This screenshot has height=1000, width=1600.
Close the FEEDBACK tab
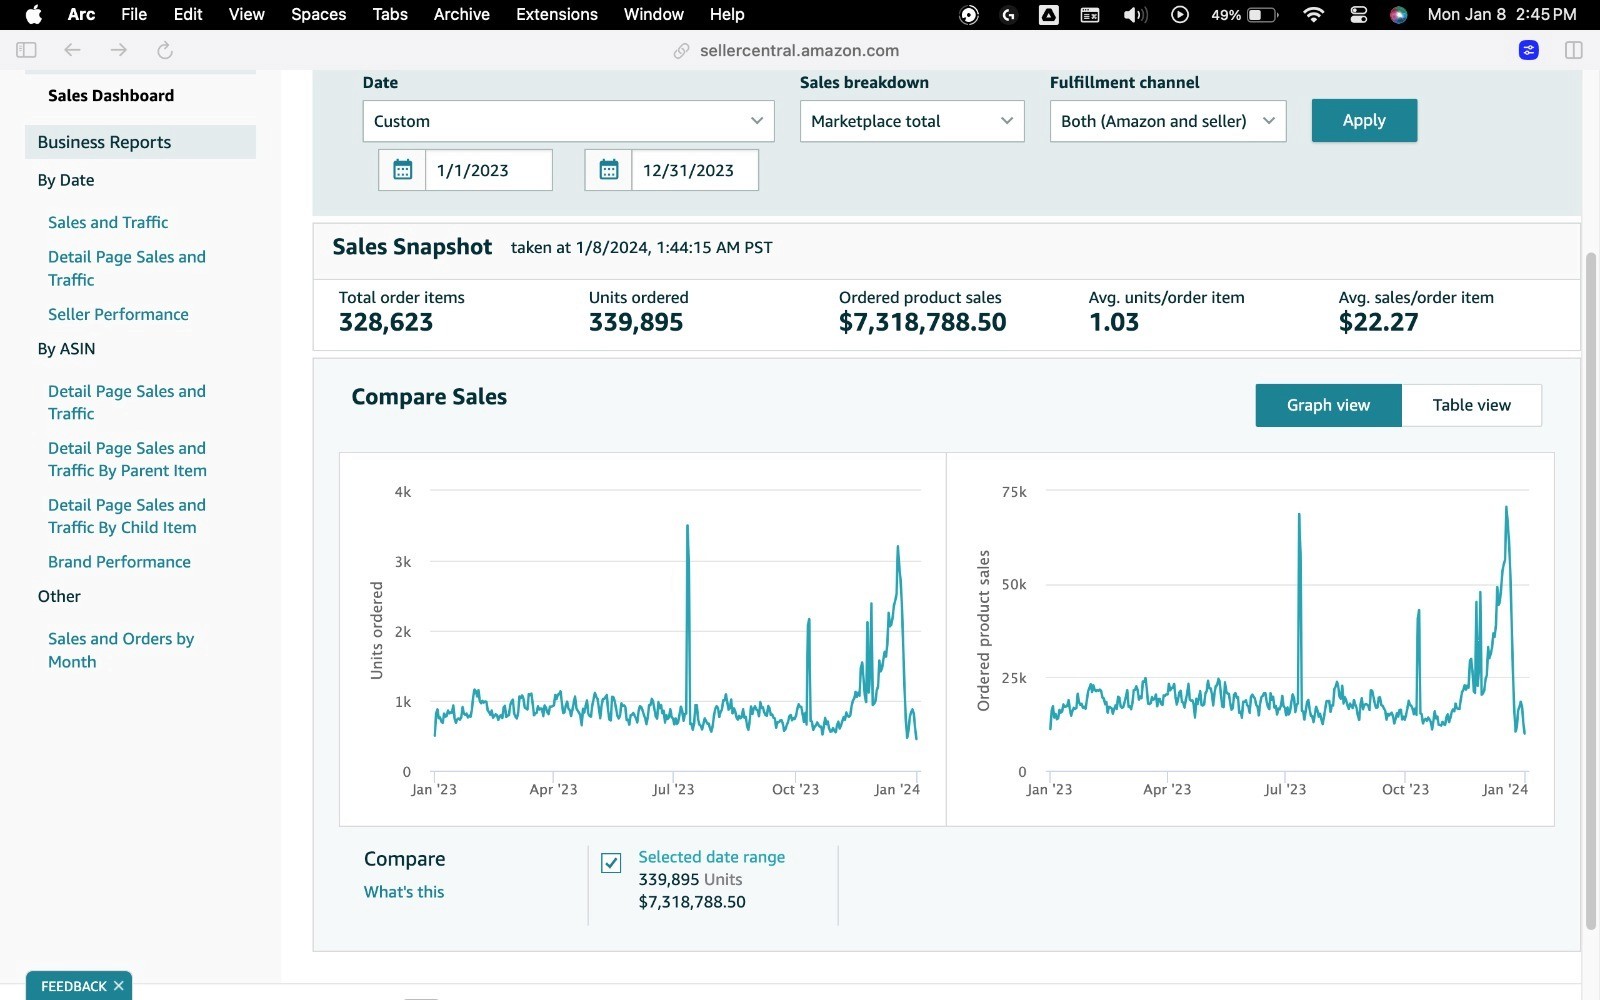pos(118,986)
